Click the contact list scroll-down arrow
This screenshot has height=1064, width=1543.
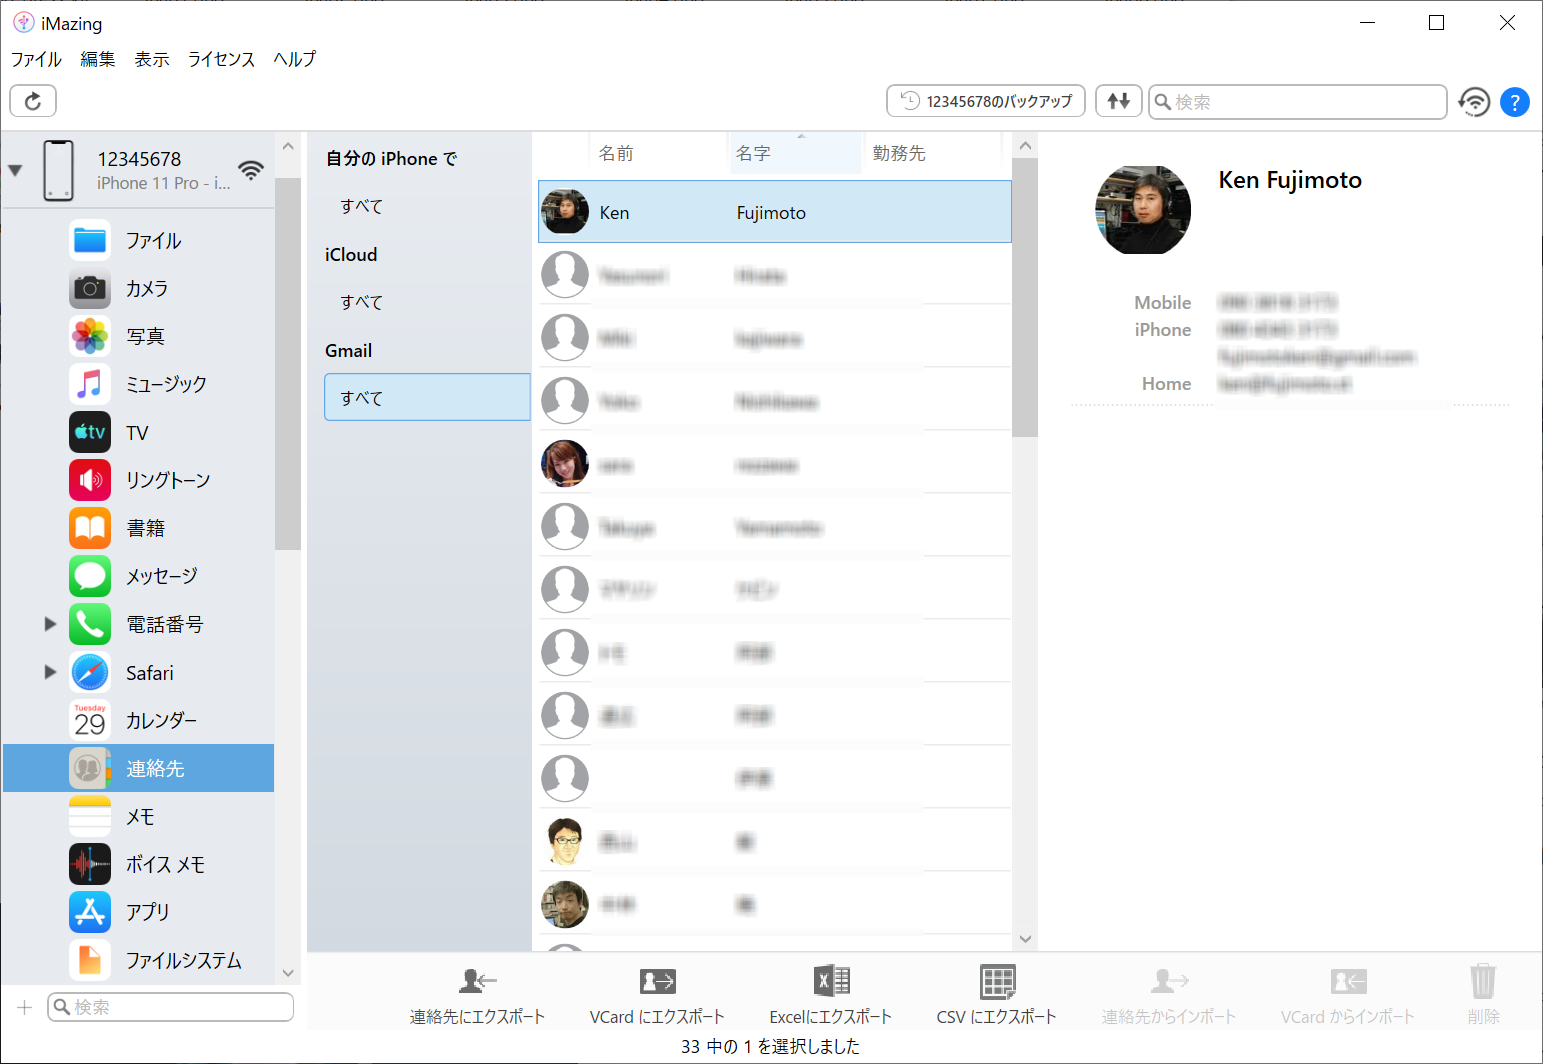tap(1025, 939)
